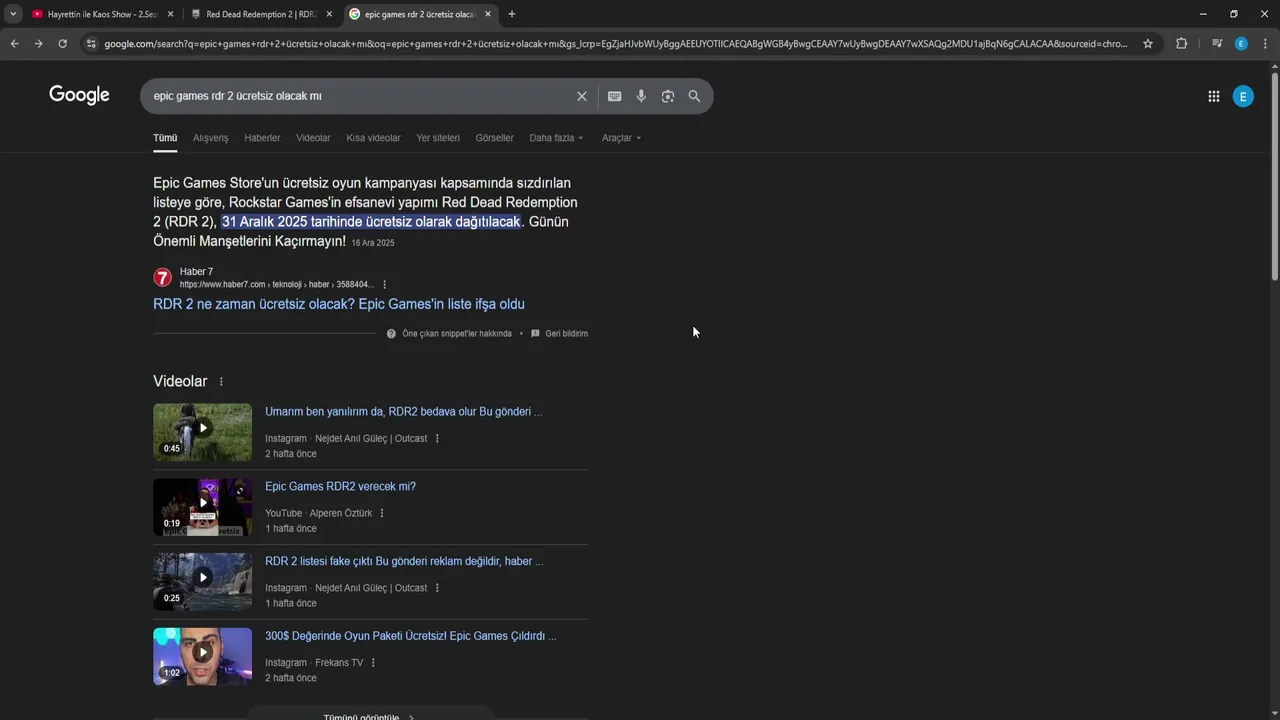Open options for Frekans TV video
The height and width of the screenshot is (720, 1280).
coord(373,663)
